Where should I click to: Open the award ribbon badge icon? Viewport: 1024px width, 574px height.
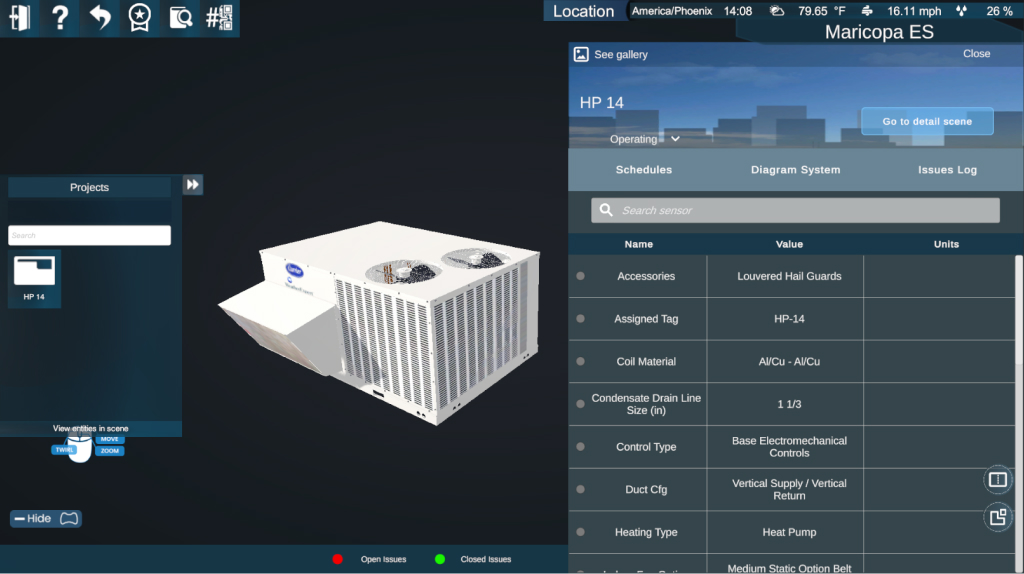[x=140, y=18]
